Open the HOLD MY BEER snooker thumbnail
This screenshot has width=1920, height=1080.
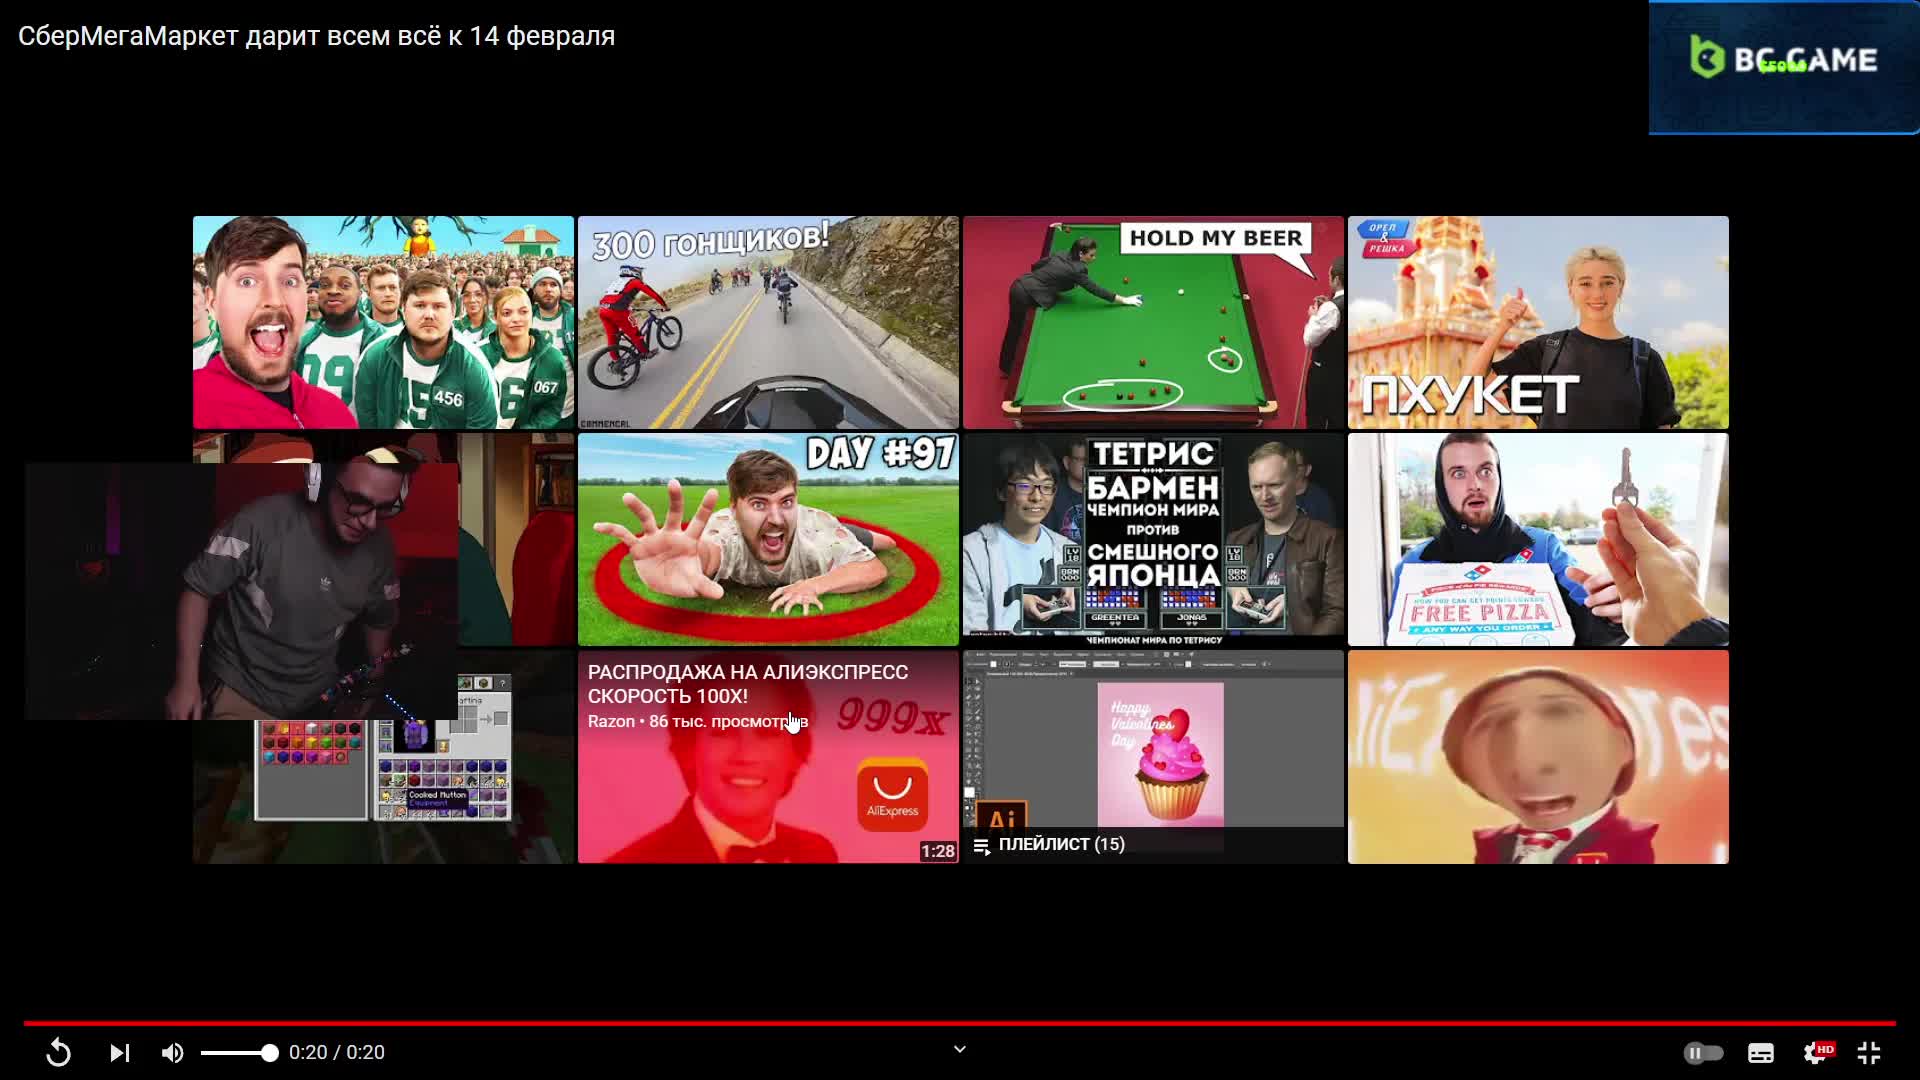[1153, 322]
